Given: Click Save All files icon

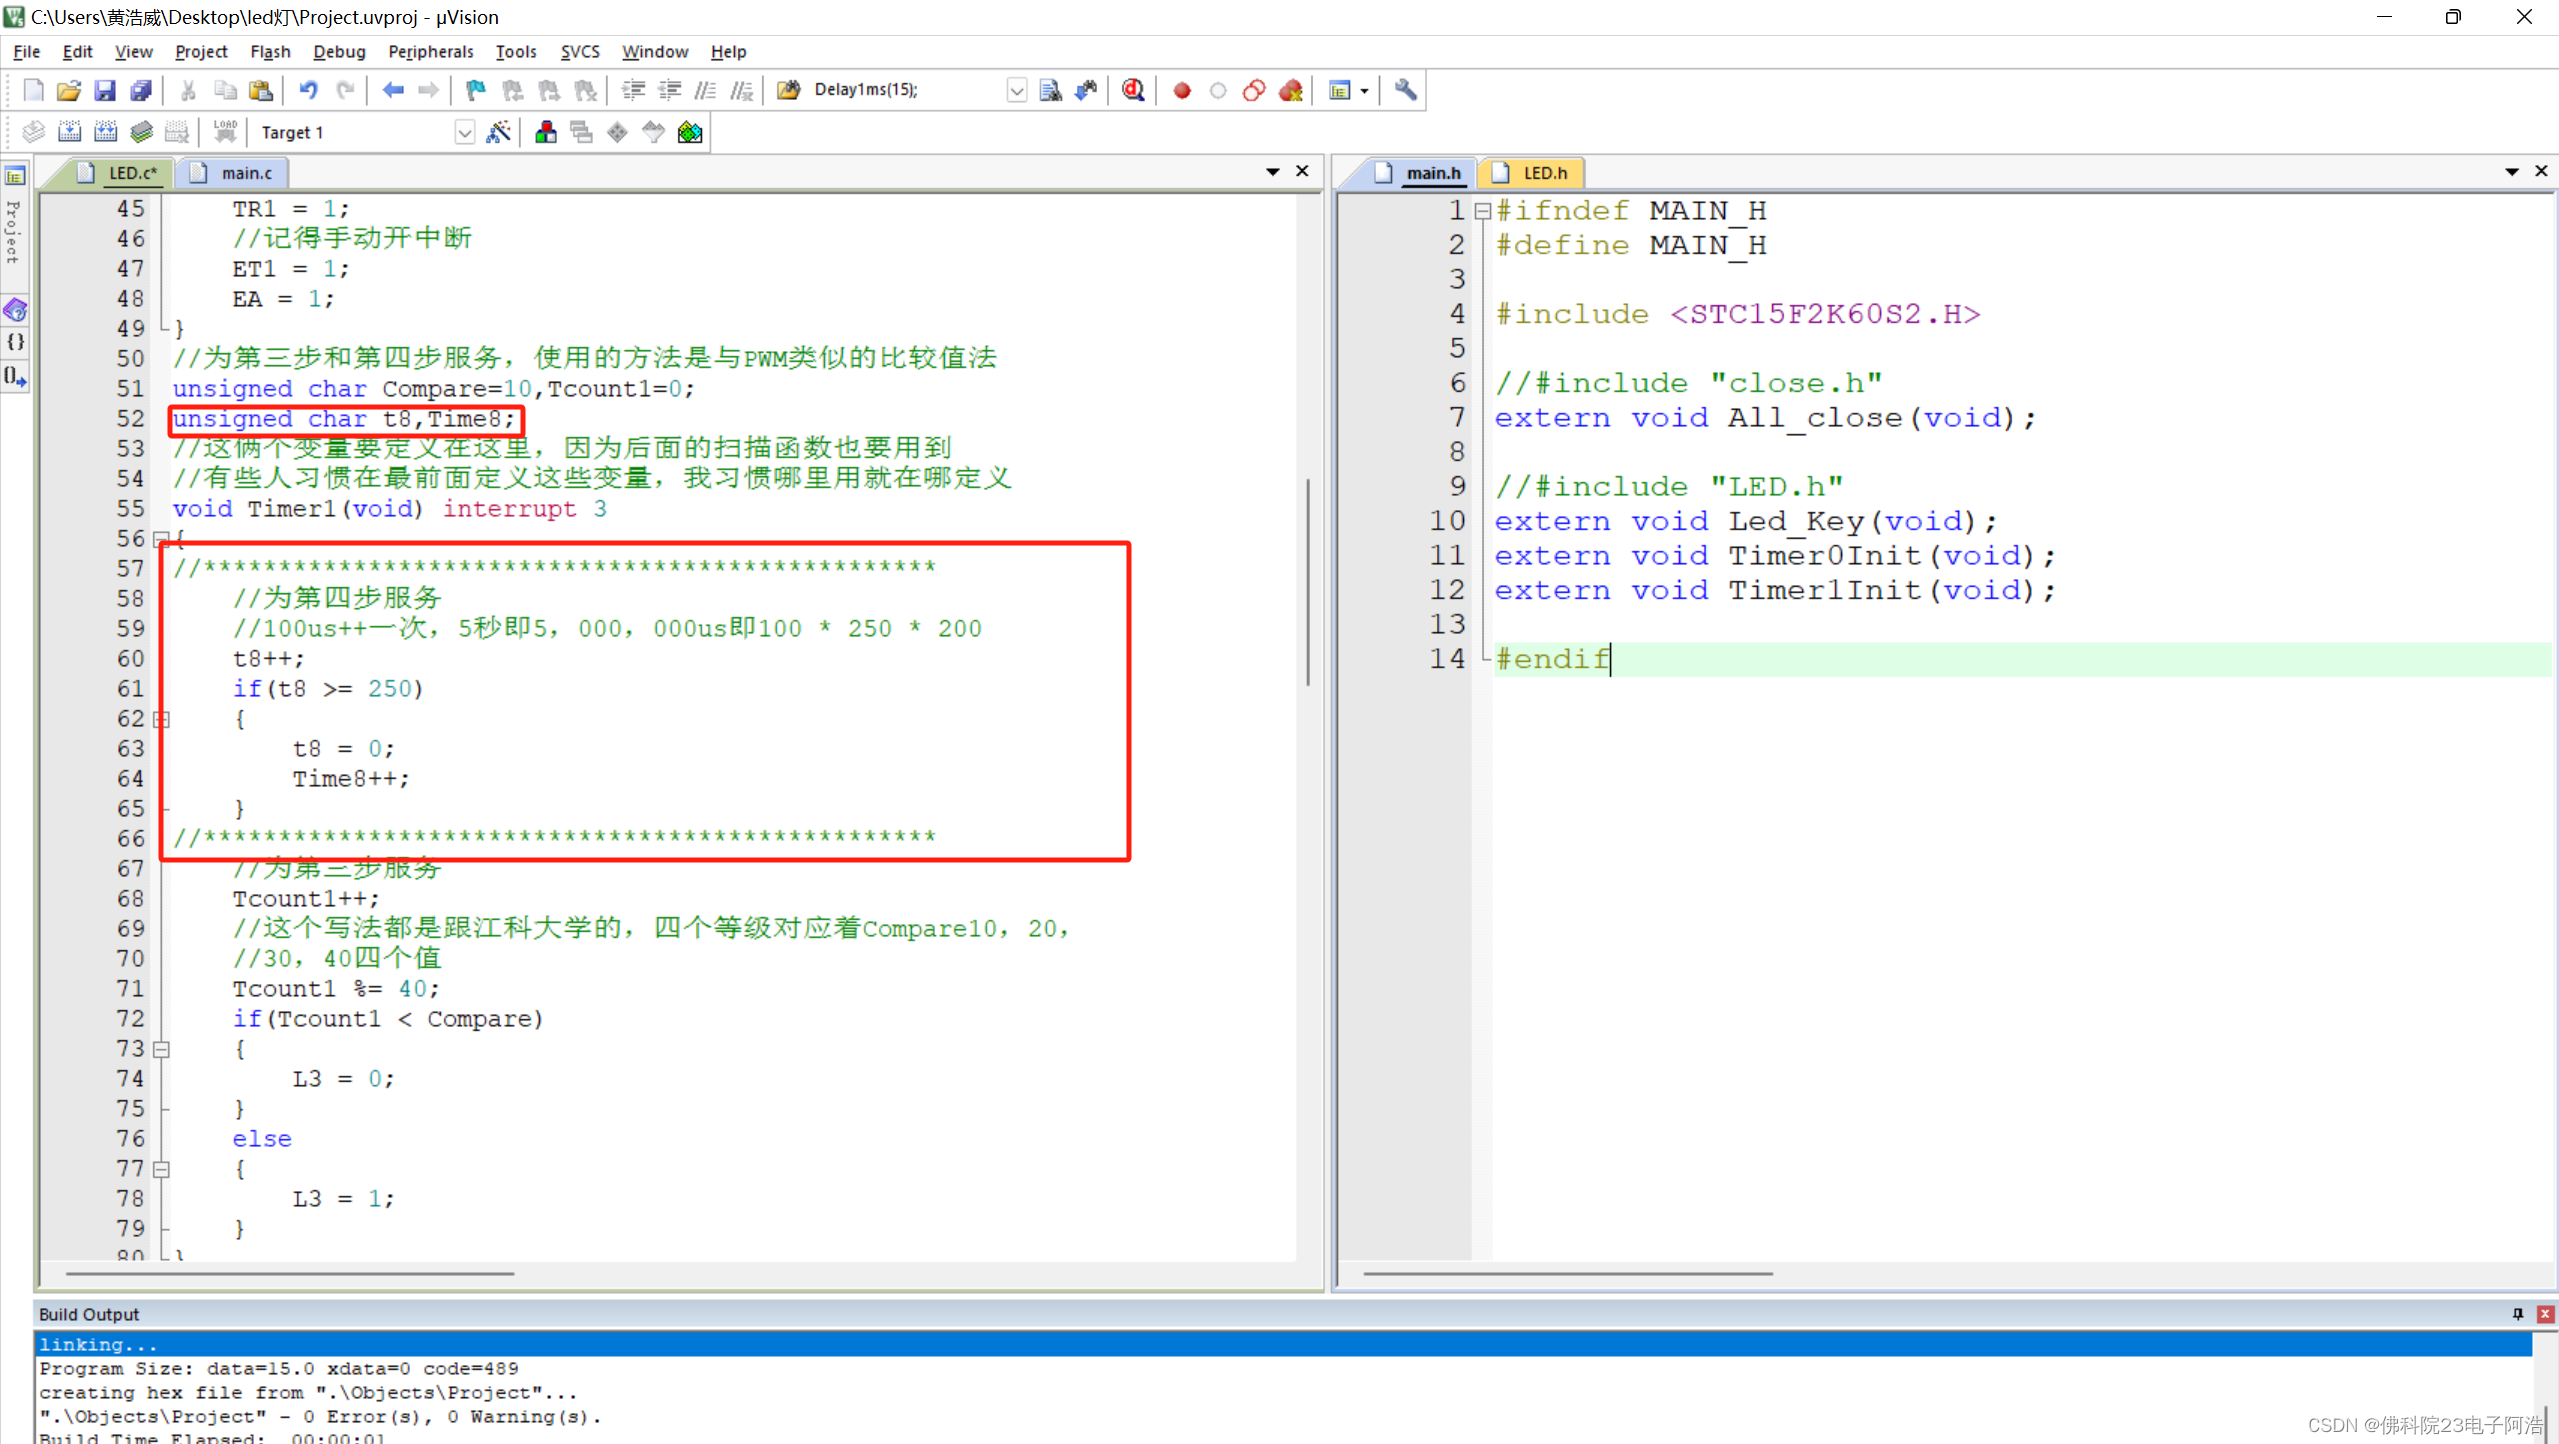Looking at the screenshot, I should [141, 90].
